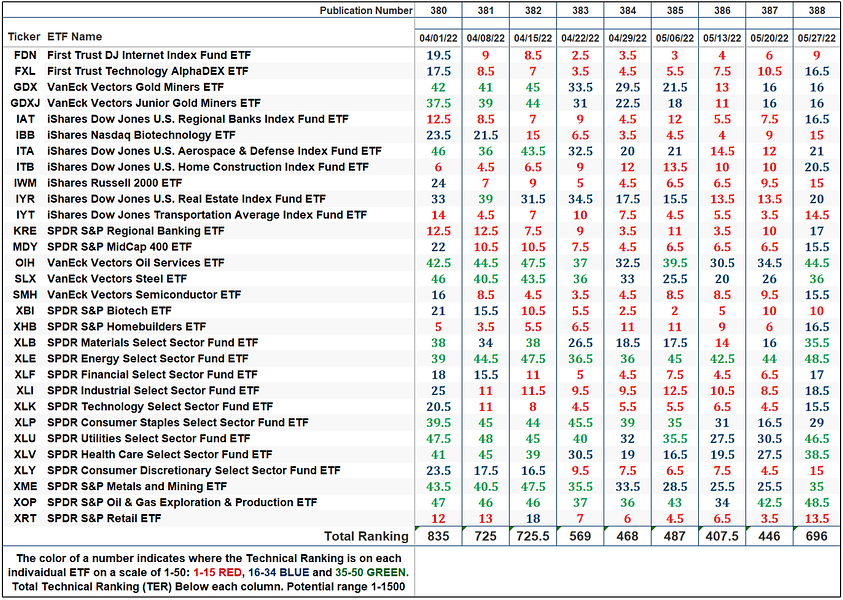Viewport: 843px width, 600px height.
Task: Select the 04/22/22 date column header
Action: [580, 39]
